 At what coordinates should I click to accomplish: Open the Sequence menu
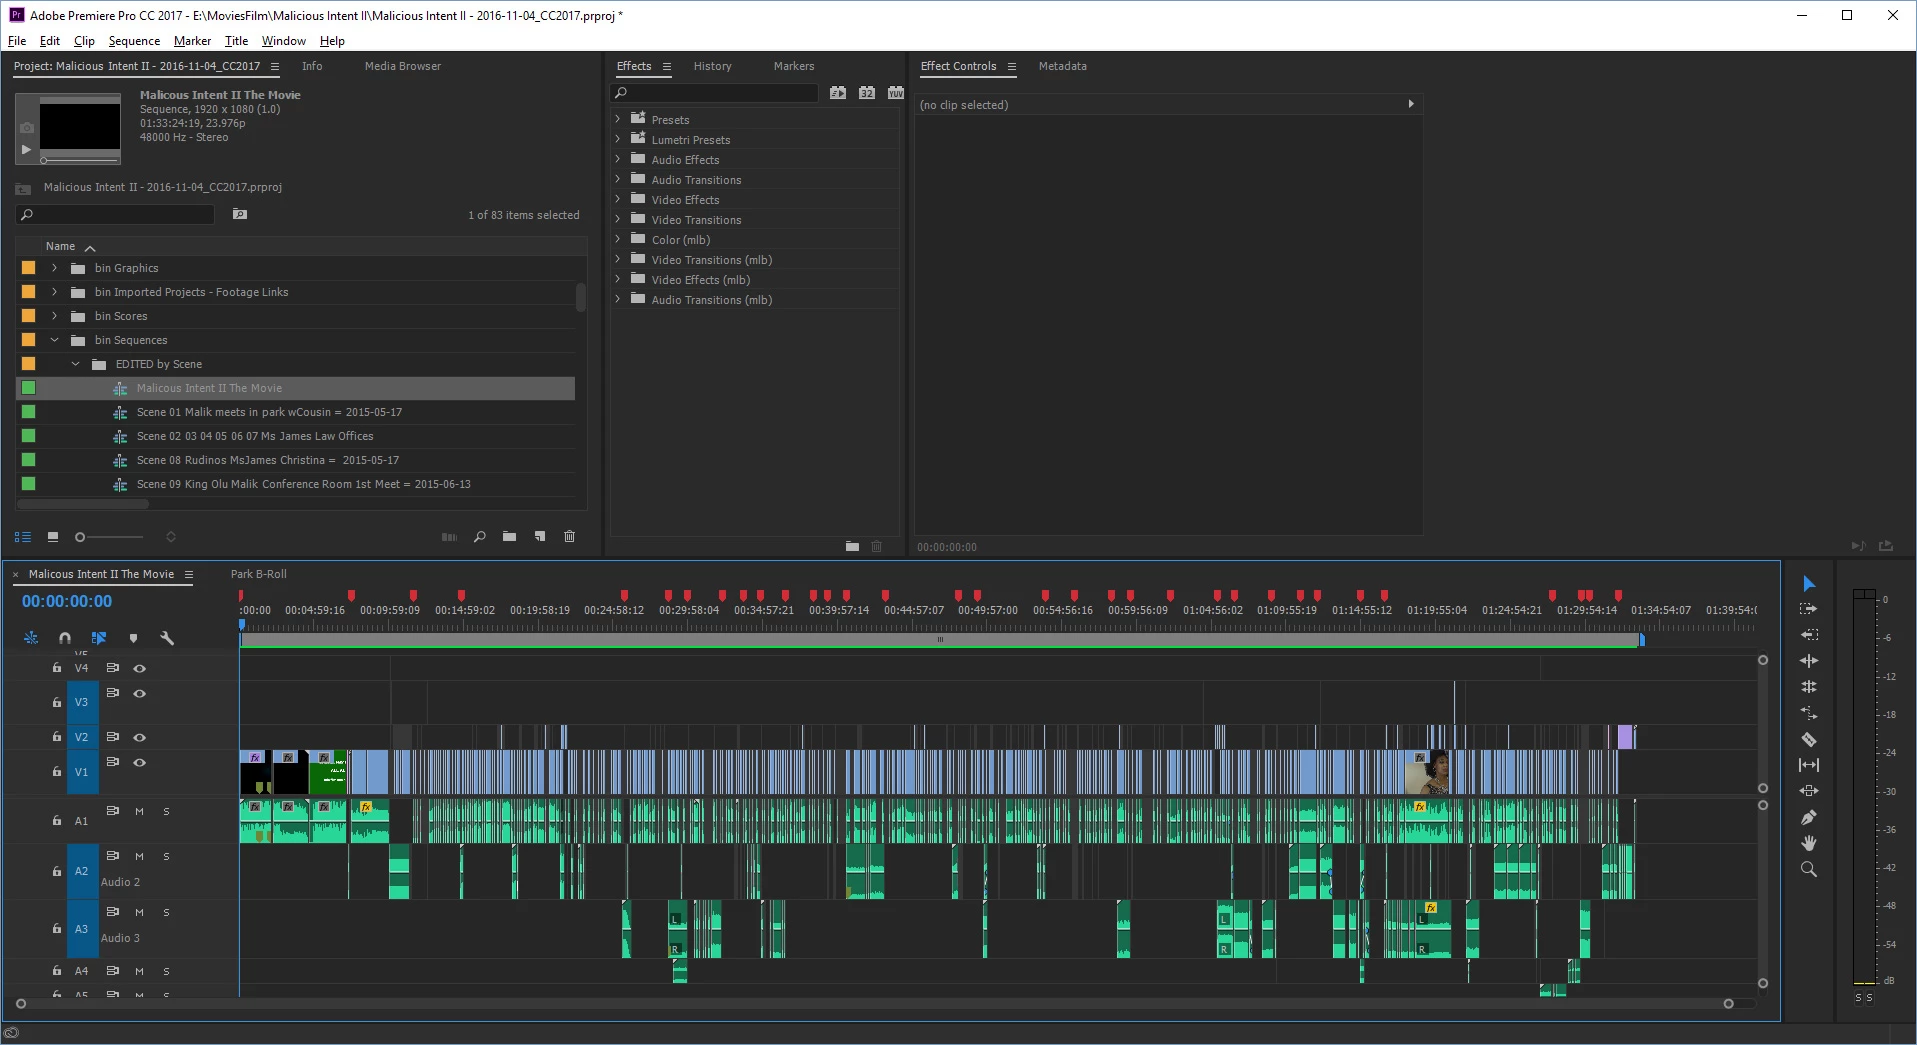pos(134,41)
